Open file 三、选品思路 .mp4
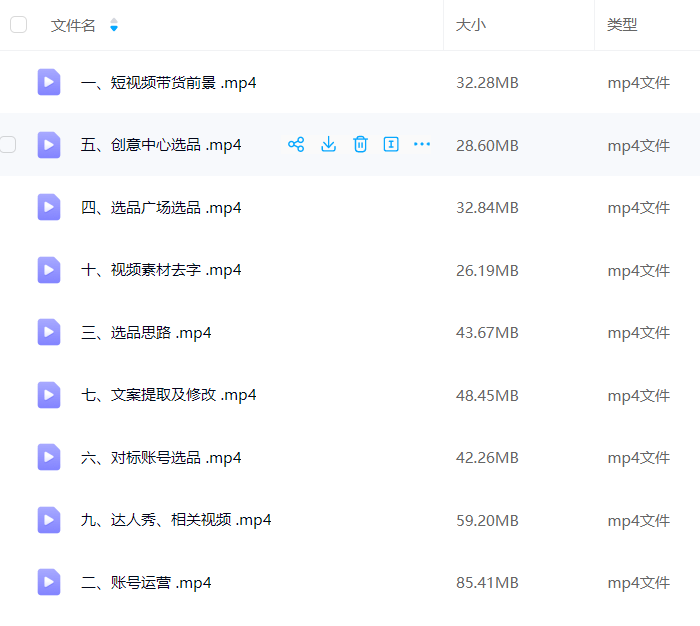The width and height of the screenshot is (700, 626). (146, 333)
